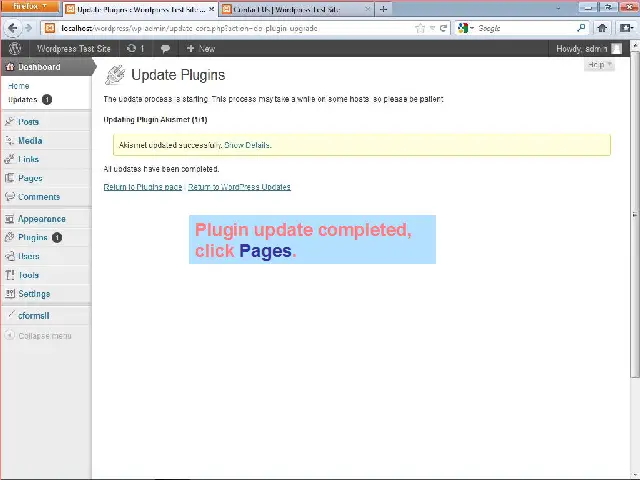This screenshot has height=480, width=640.
Task: Open the cformsII menu
Action: (34, 316)
